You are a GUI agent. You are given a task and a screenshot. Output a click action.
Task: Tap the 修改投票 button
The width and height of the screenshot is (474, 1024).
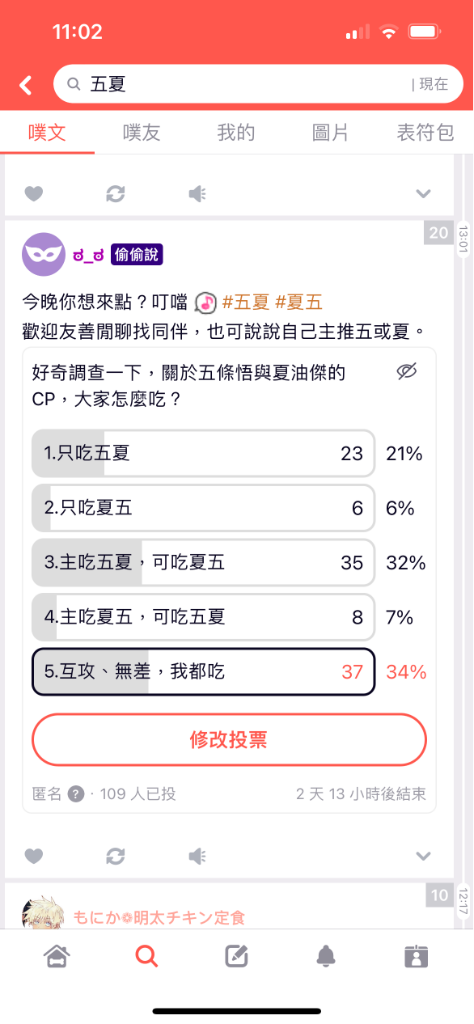click(229, 739)
